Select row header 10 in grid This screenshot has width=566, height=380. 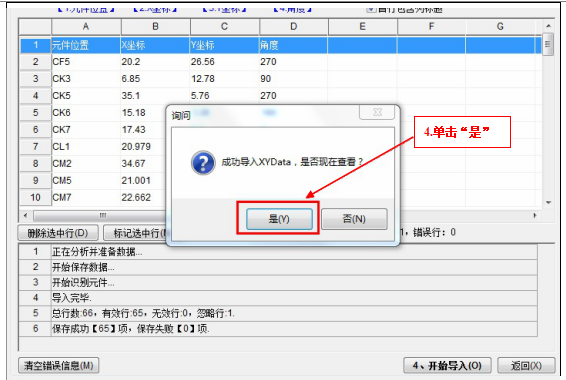coord(35,197)
